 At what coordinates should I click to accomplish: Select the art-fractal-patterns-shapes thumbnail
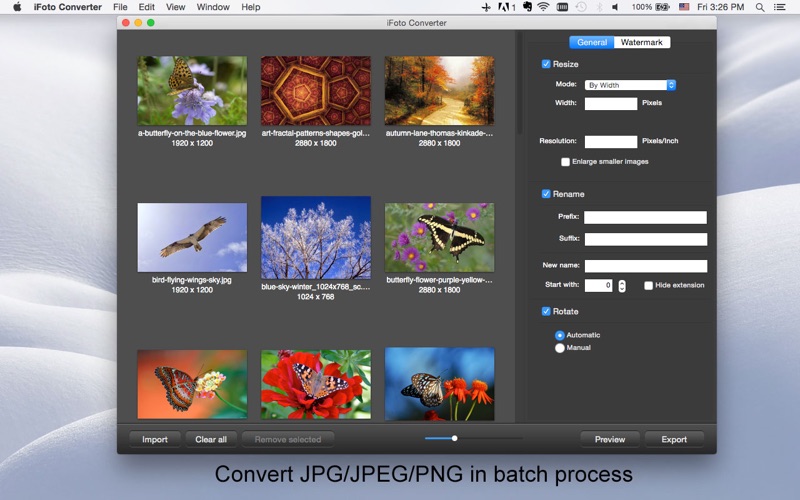coord(316,90)
